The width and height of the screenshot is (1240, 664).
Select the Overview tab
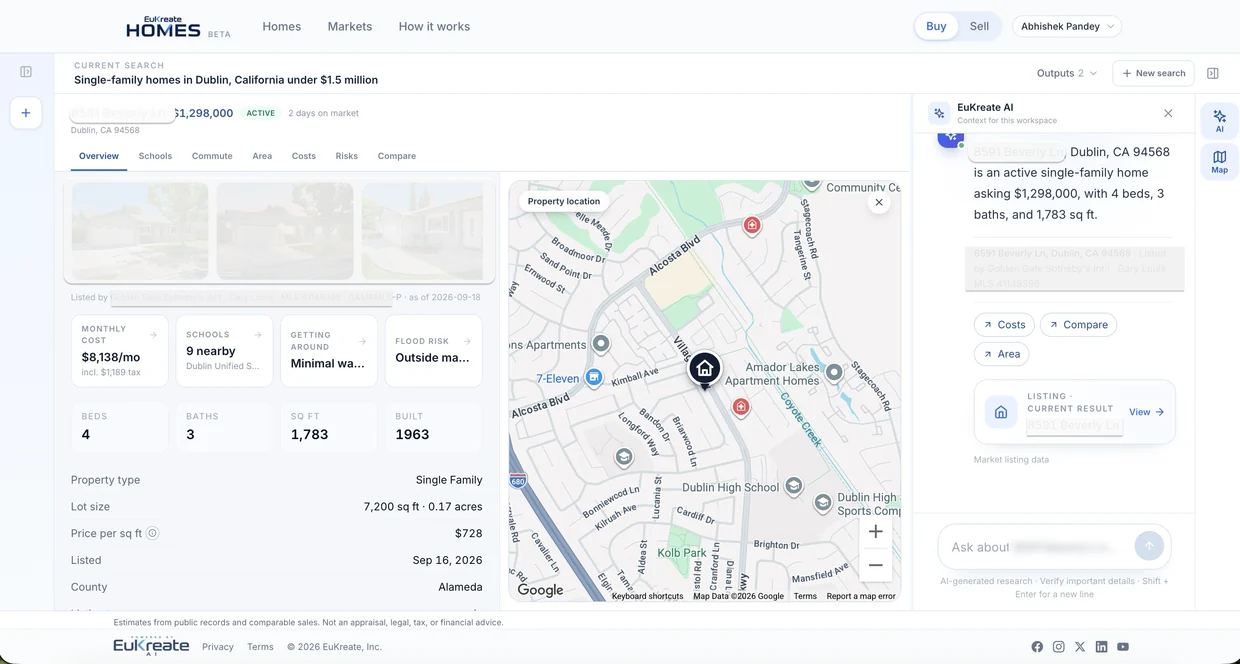[99, 156]
